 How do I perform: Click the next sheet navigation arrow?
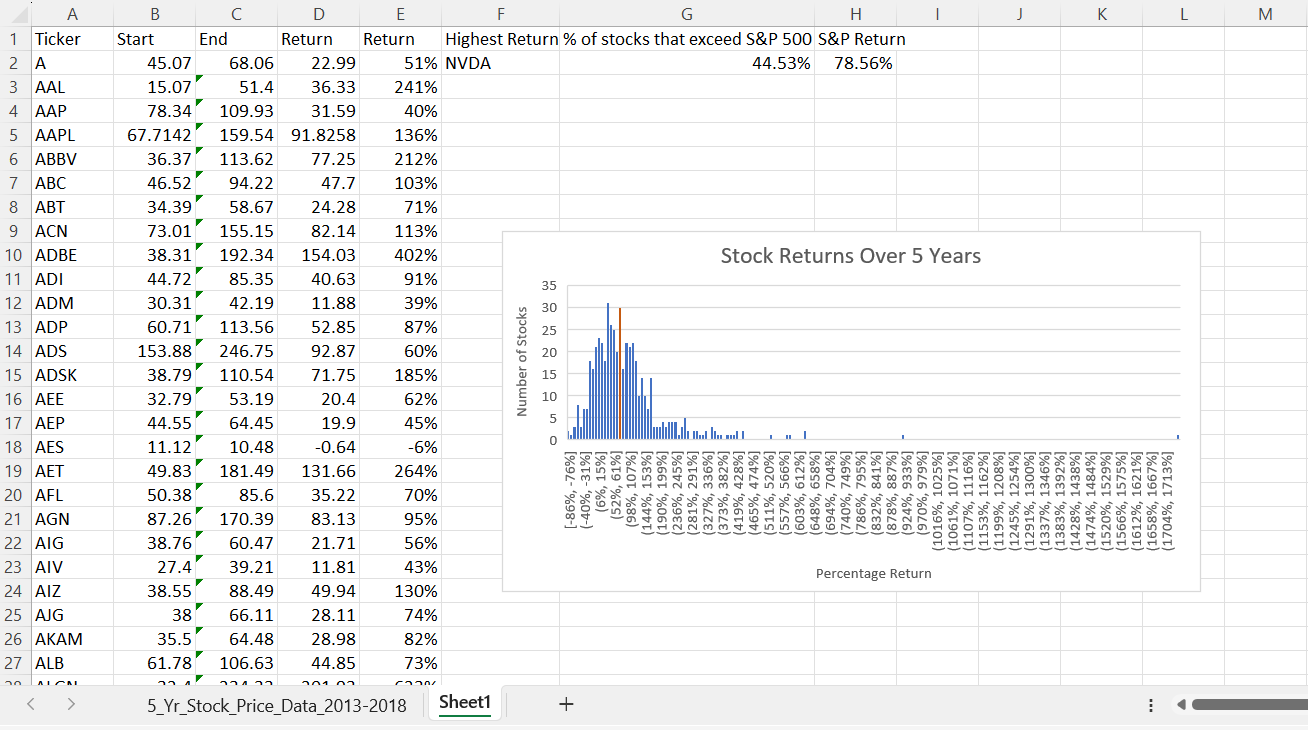pyautogui.click(x=70, y=705)
